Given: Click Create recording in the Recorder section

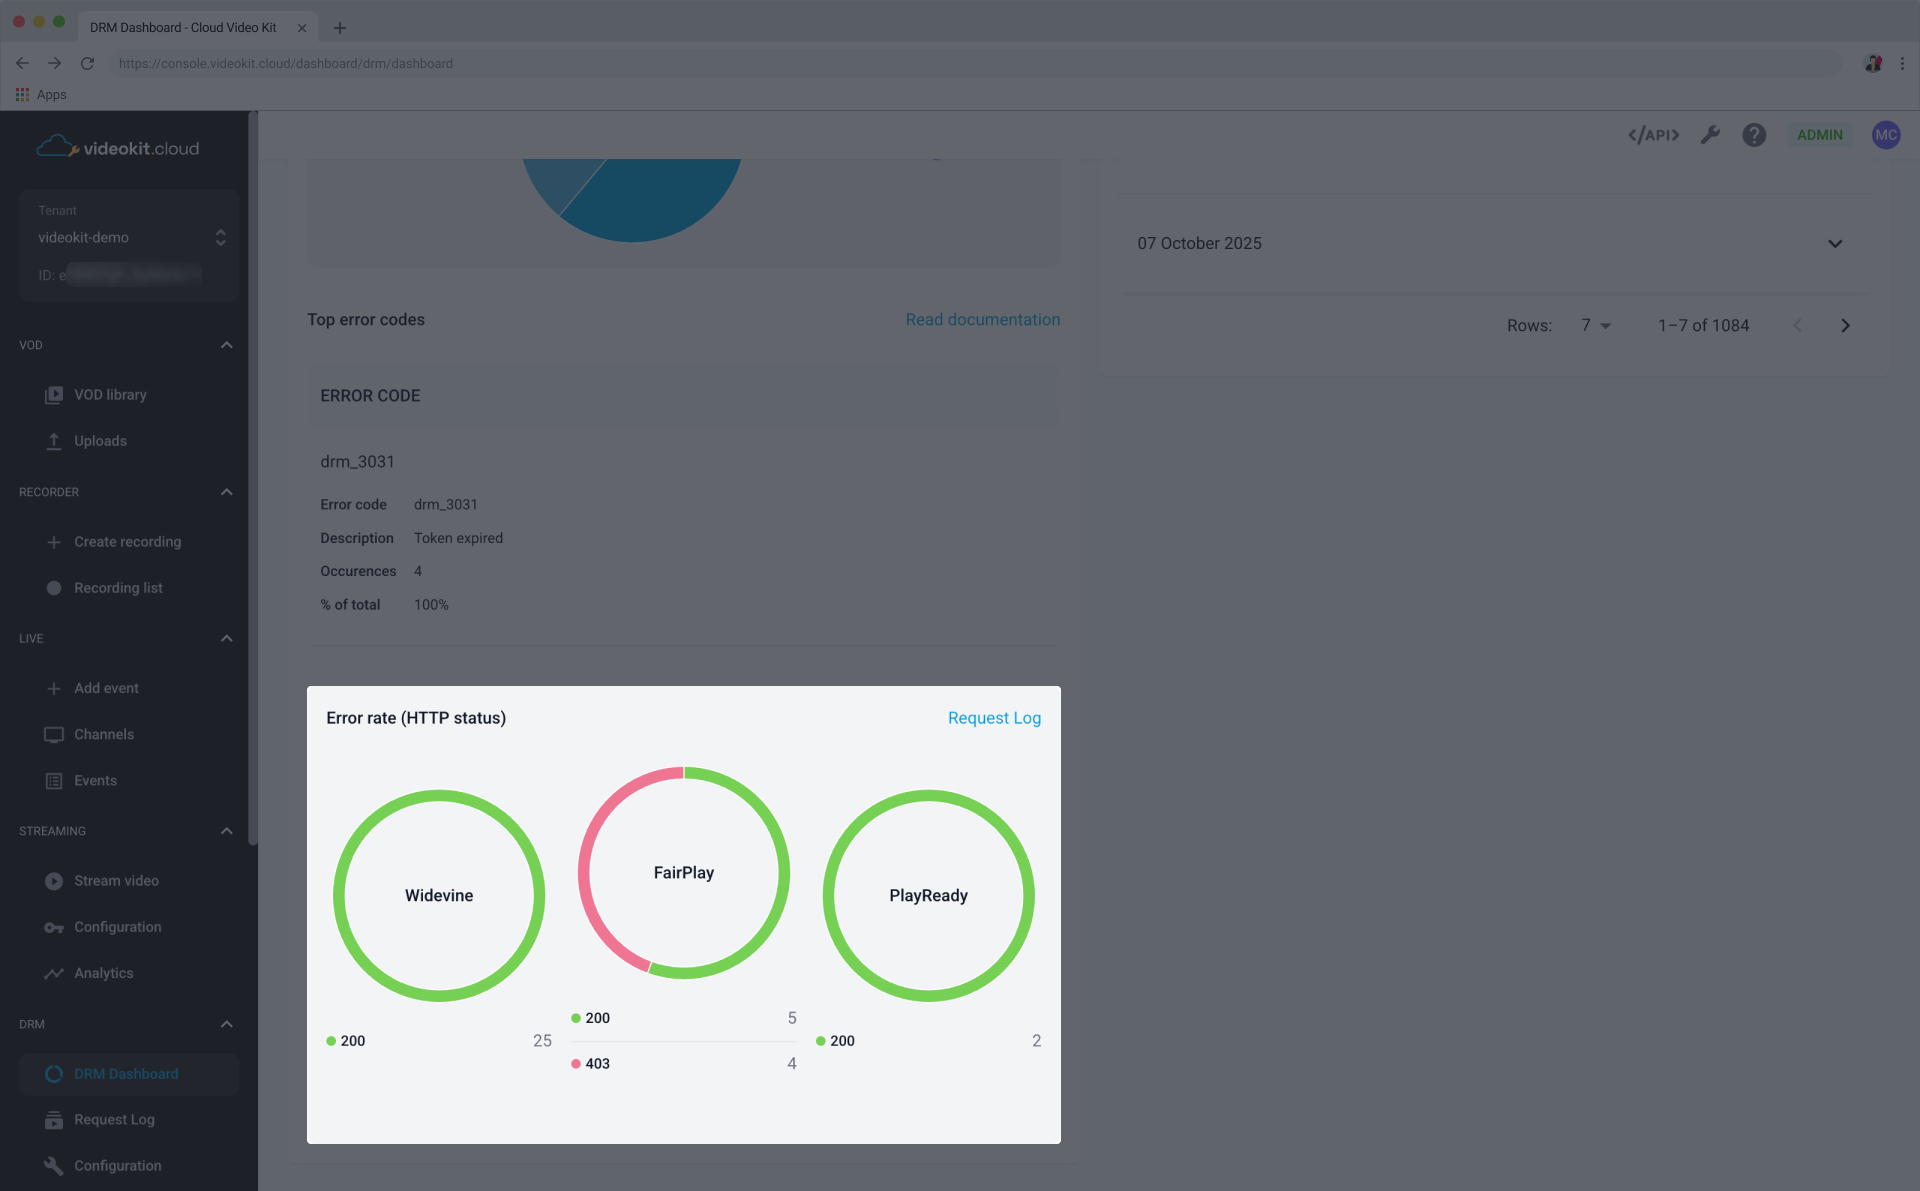Looking at the screenshot, I should tap(127, 541).
